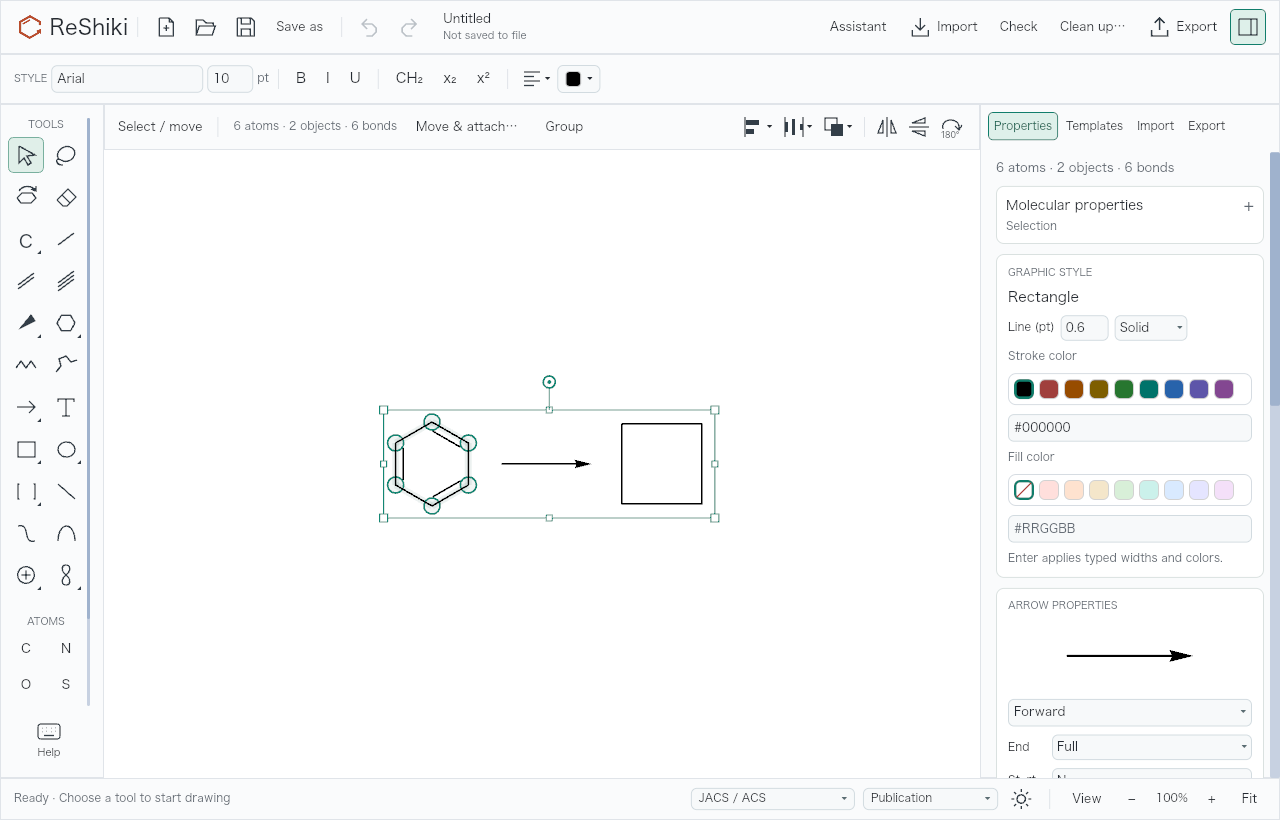Toggle the light/dark theme icon
The width and height of the screenshot is (1280, 820).
click(x=1021, y=798)
